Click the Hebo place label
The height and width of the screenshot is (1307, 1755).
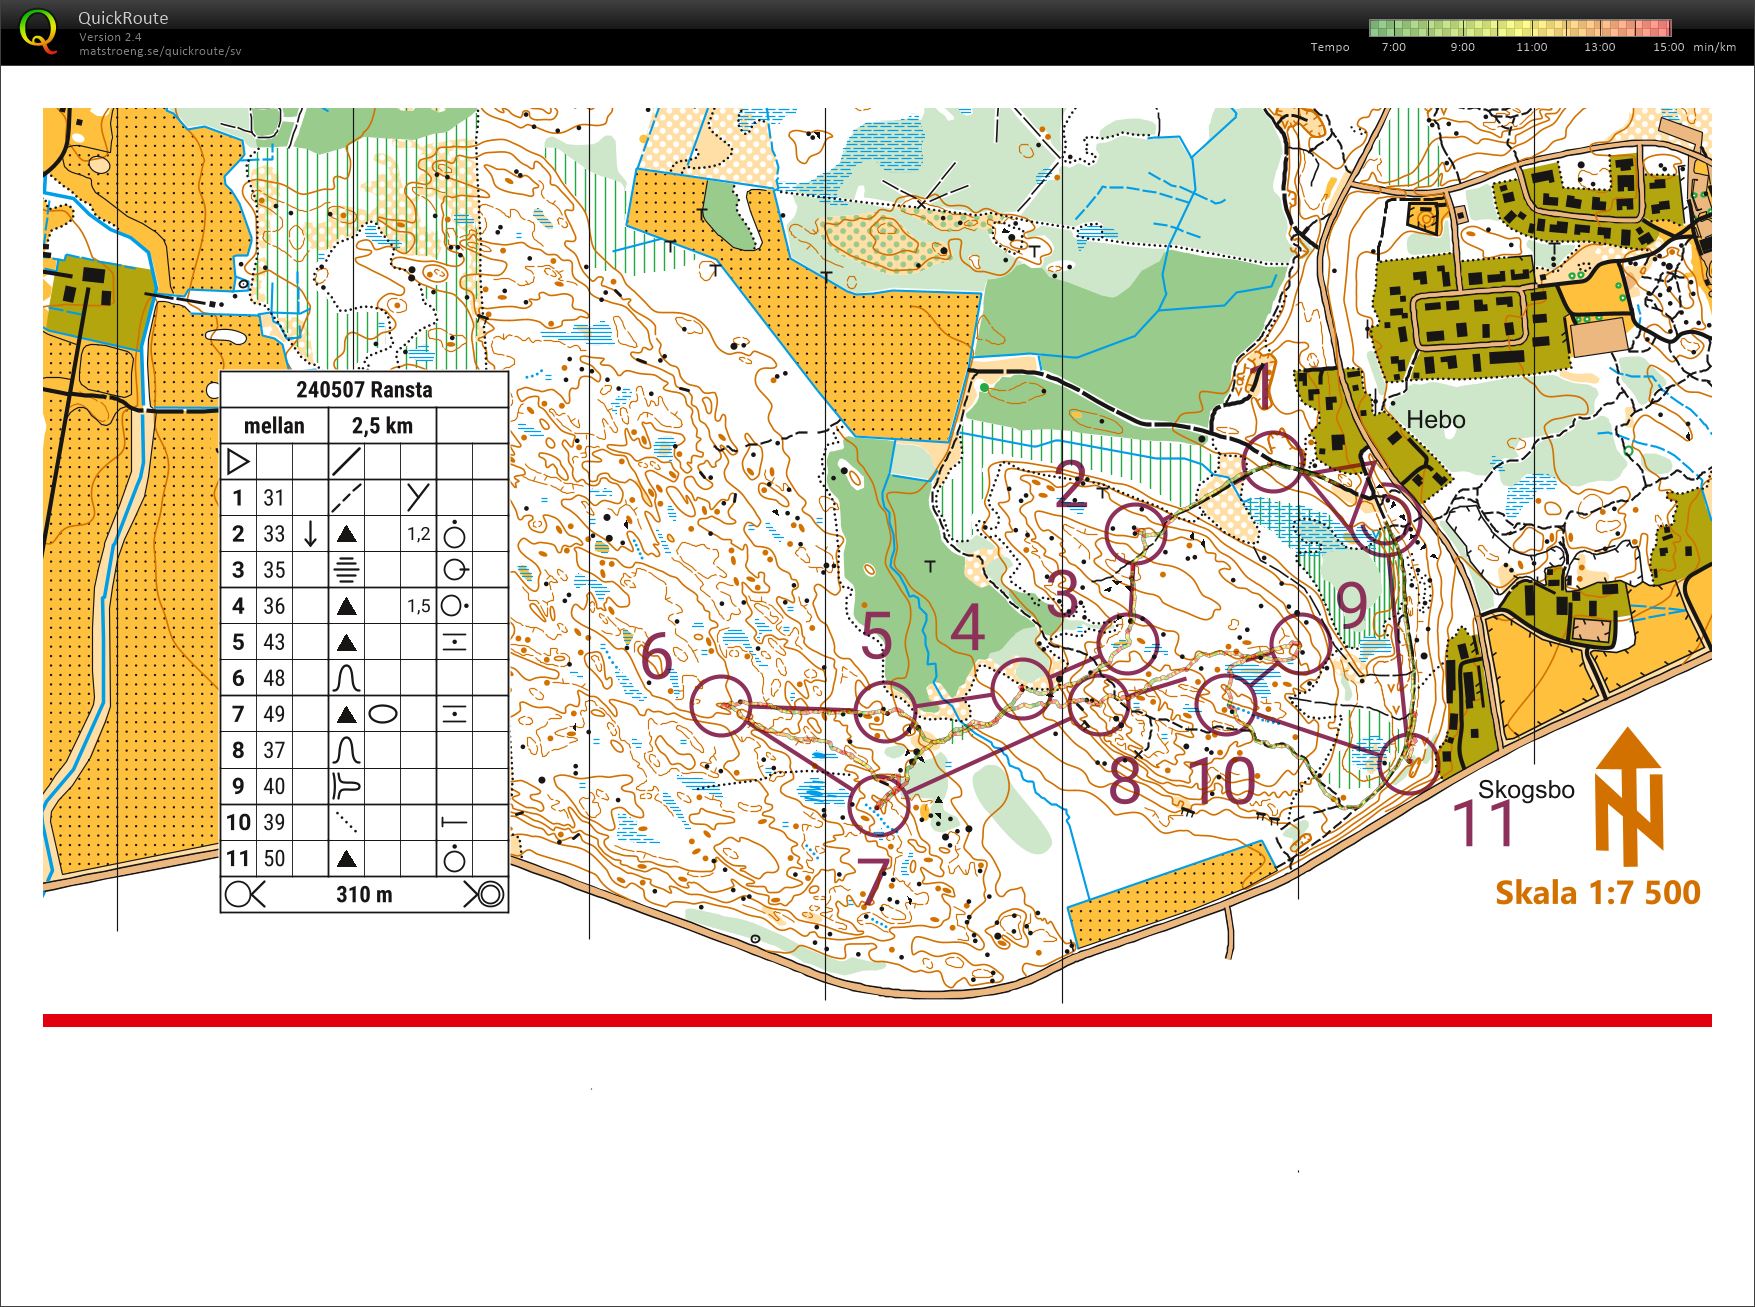1436,420
